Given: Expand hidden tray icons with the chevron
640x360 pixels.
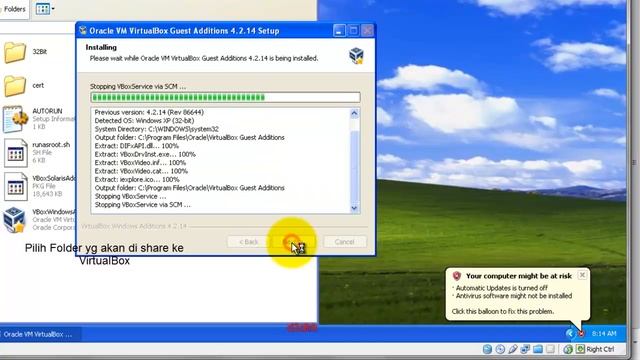Looking at the screenshot, I should click(x=570, y=334).
